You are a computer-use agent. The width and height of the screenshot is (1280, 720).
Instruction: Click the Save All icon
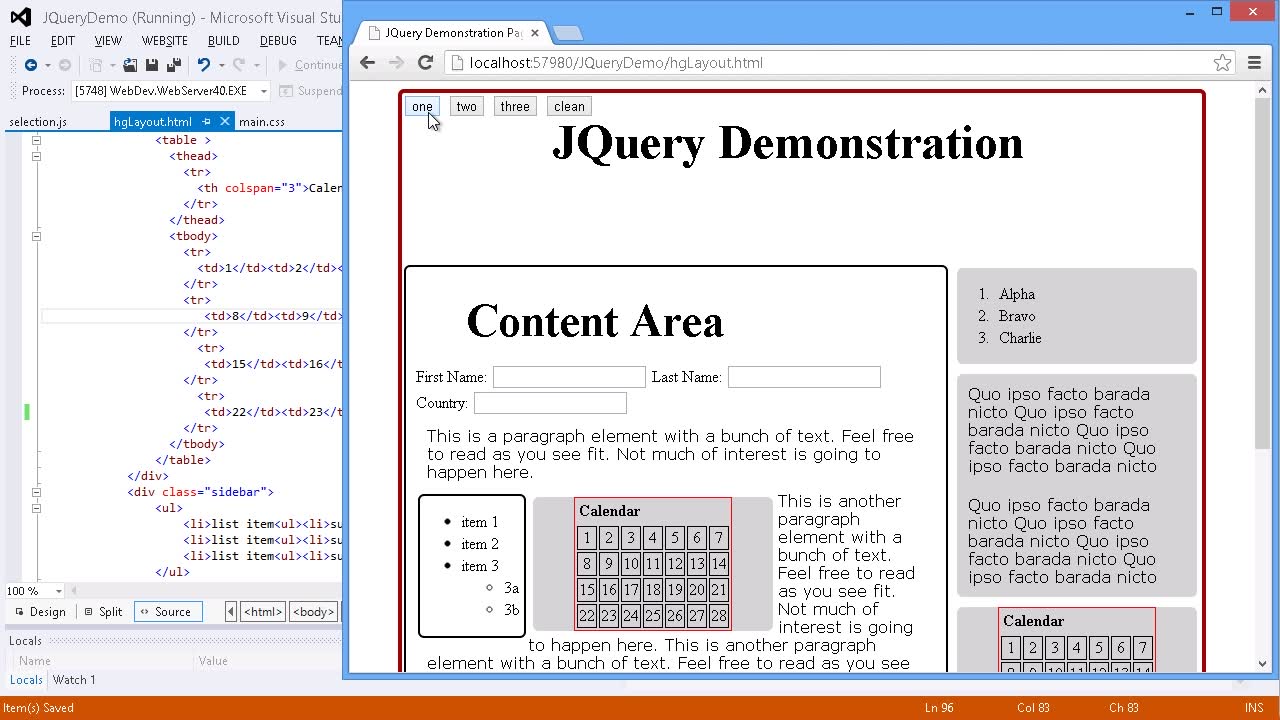174,65
